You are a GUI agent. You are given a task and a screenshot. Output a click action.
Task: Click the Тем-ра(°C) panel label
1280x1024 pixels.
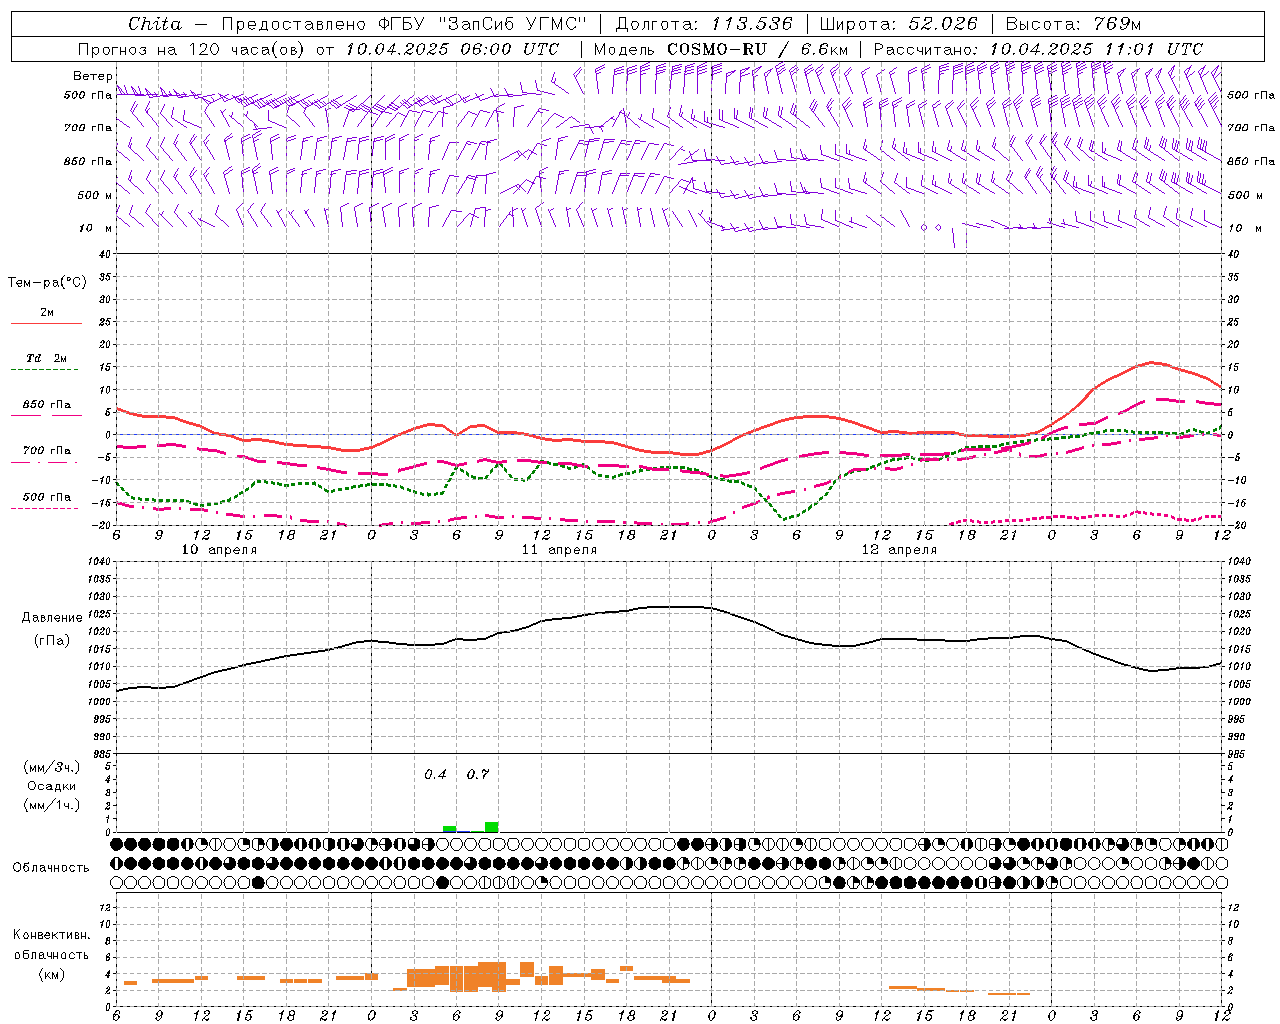coord(47,283)
